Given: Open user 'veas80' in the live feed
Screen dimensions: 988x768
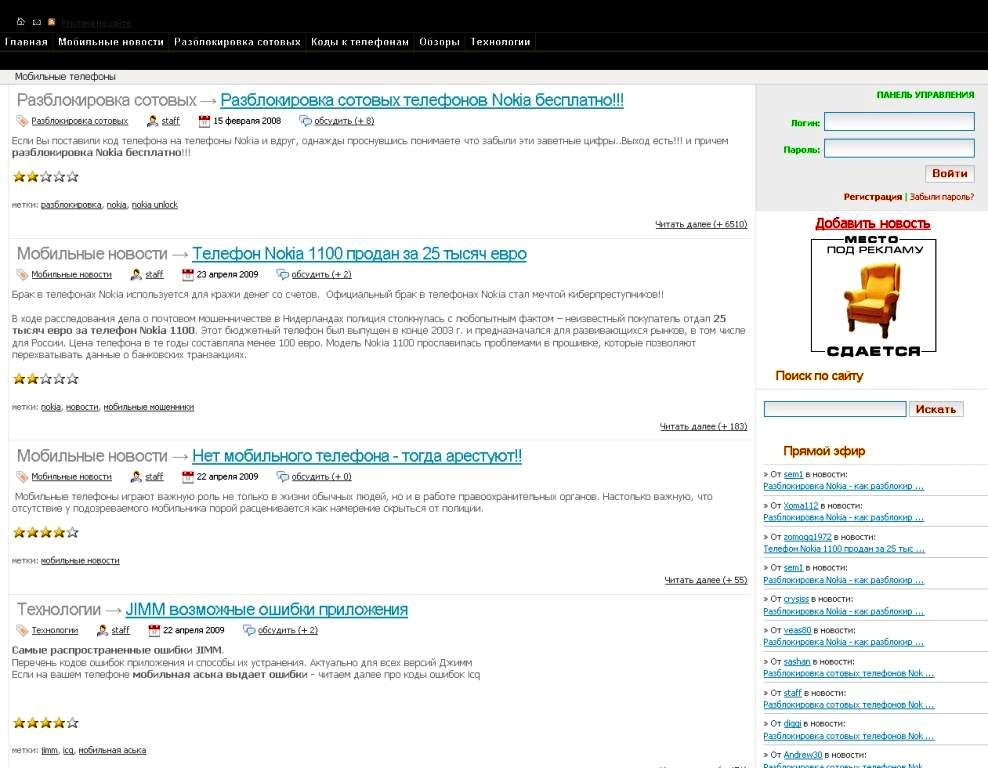Looking at the screenshot, I should pyautogui.click(x=797, y=631).
